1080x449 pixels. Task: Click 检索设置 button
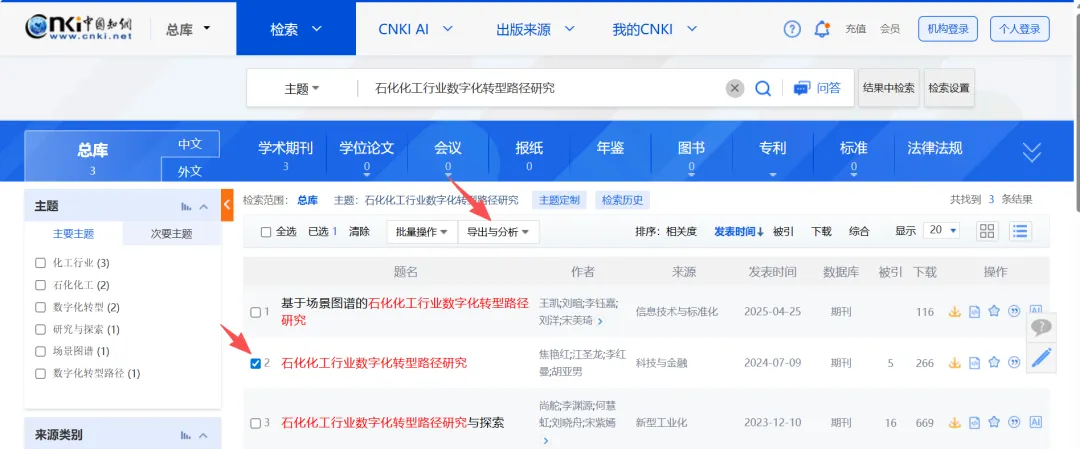pyautogui.click(x=948, y=87)
